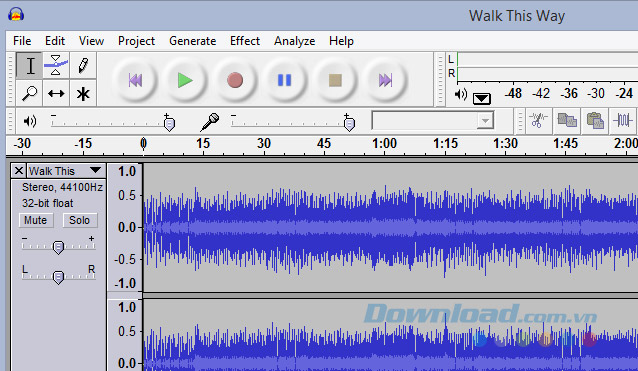The width and height of the screenshot is (638, 371).
Task: Open the input source combo box
Action: (x=433, y=121)
